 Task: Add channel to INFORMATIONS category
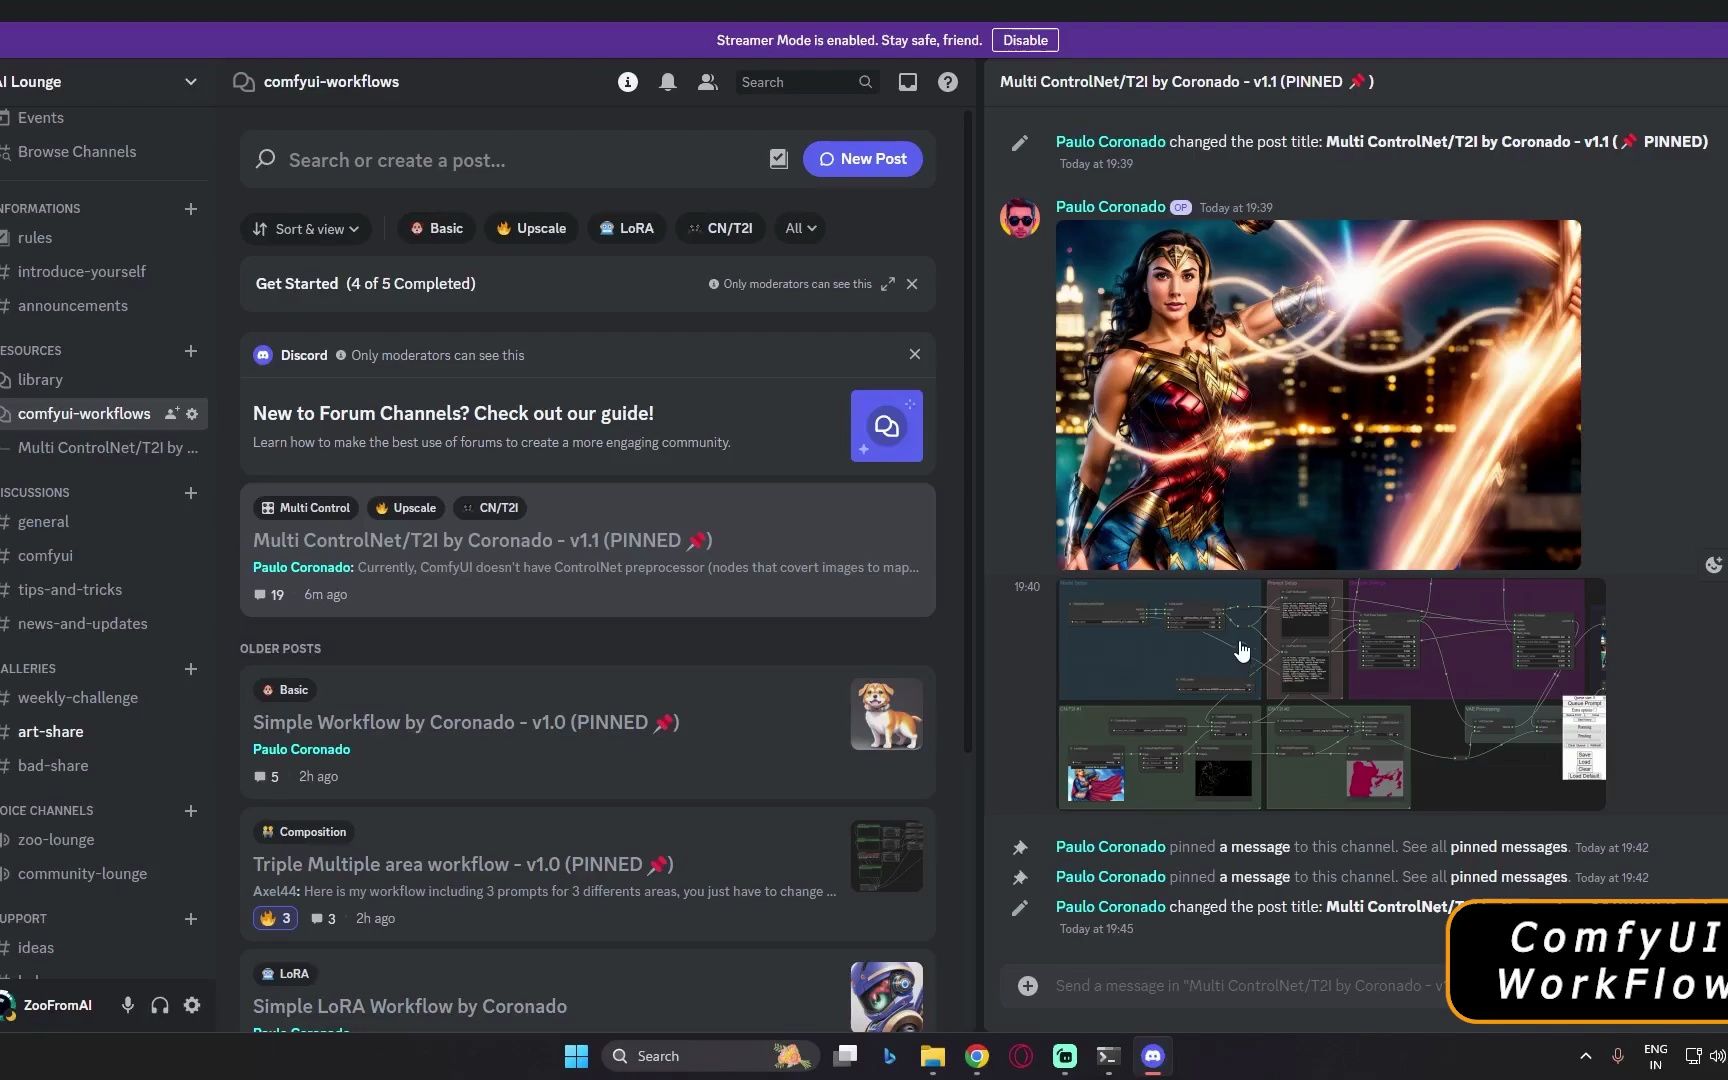pyautogui.click(x=190, y=209)
